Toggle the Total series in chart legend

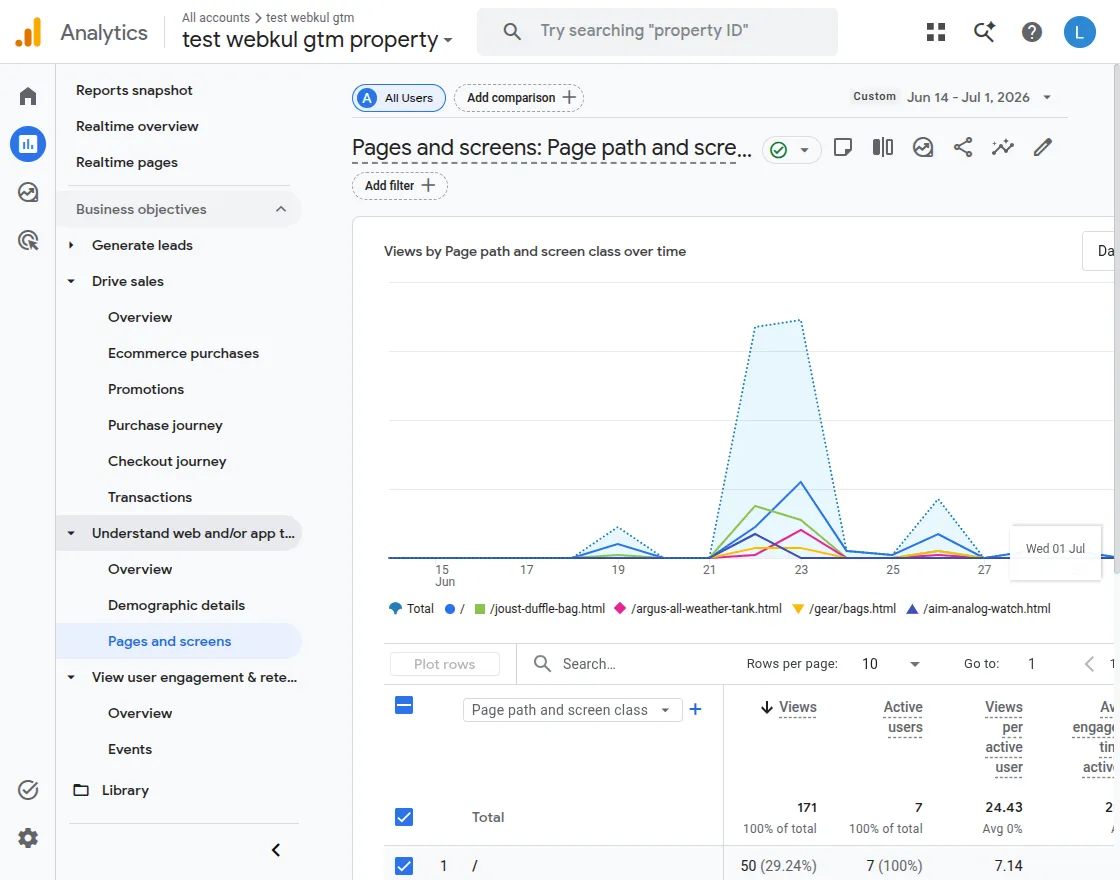411,609
